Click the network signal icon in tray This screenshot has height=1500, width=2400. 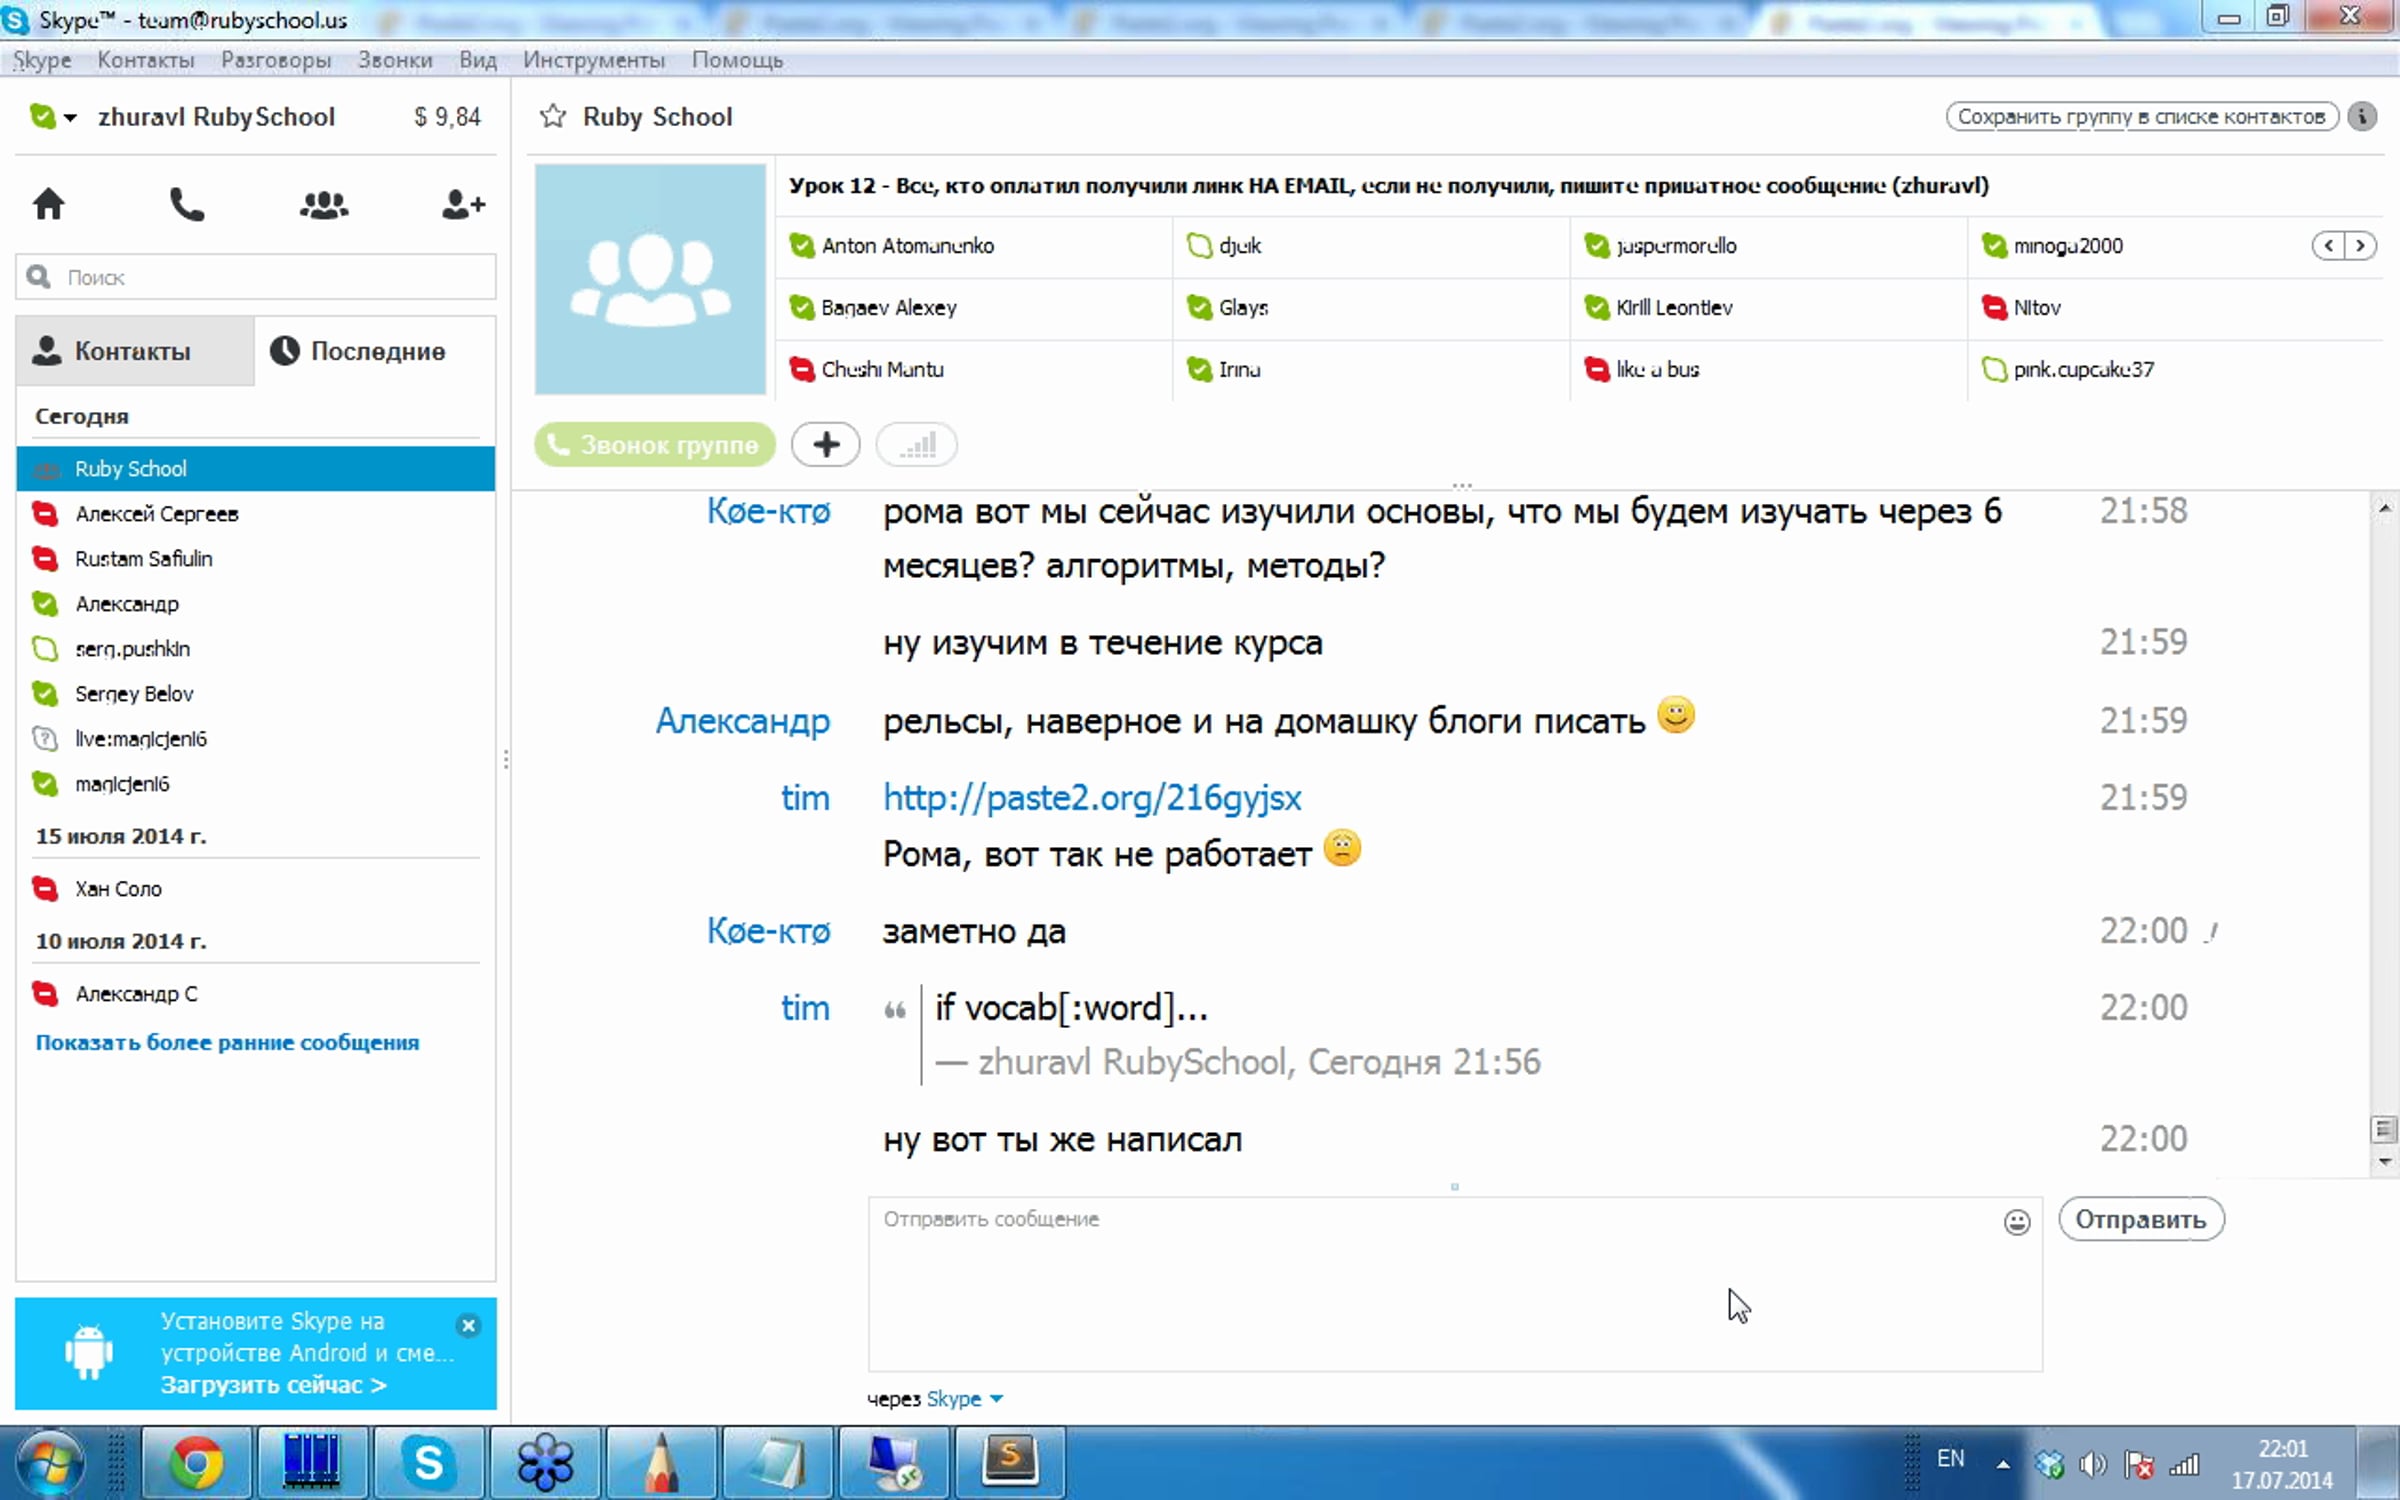(2185, 1466)
